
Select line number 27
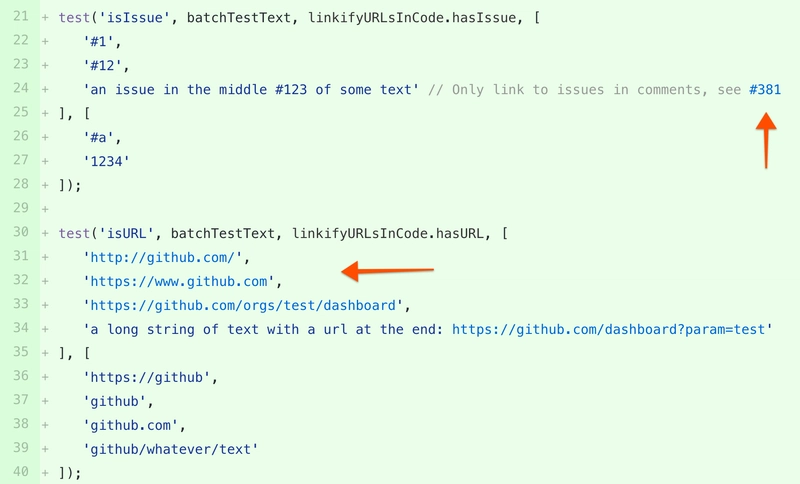pos(20,162)
